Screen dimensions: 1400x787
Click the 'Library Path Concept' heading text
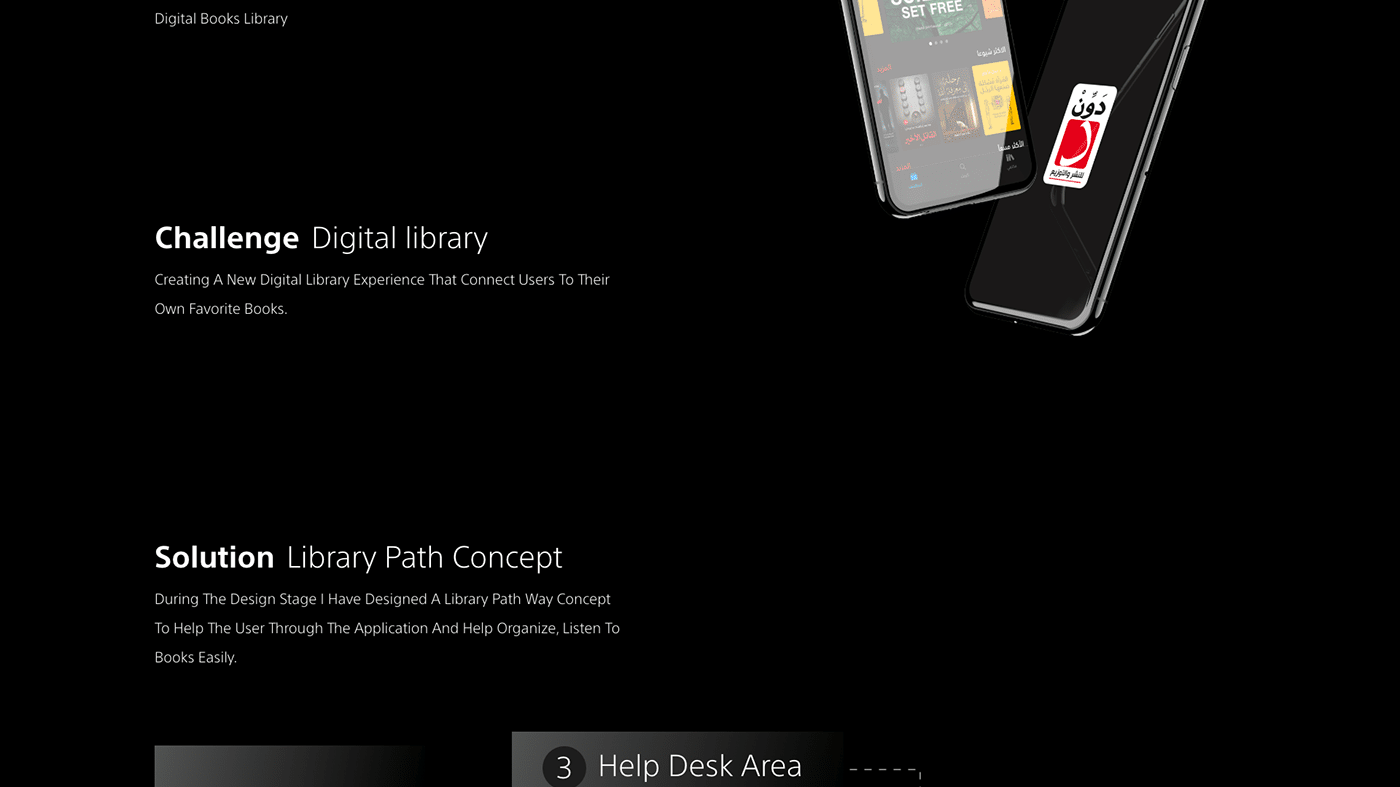[425, 557]
